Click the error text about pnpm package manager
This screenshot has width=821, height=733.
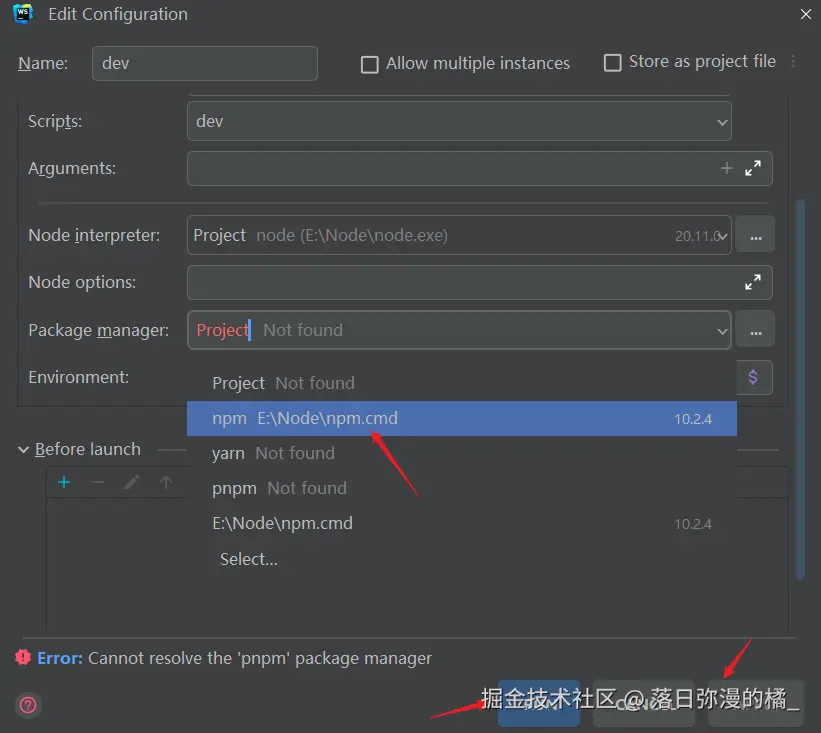click(260, 658)
